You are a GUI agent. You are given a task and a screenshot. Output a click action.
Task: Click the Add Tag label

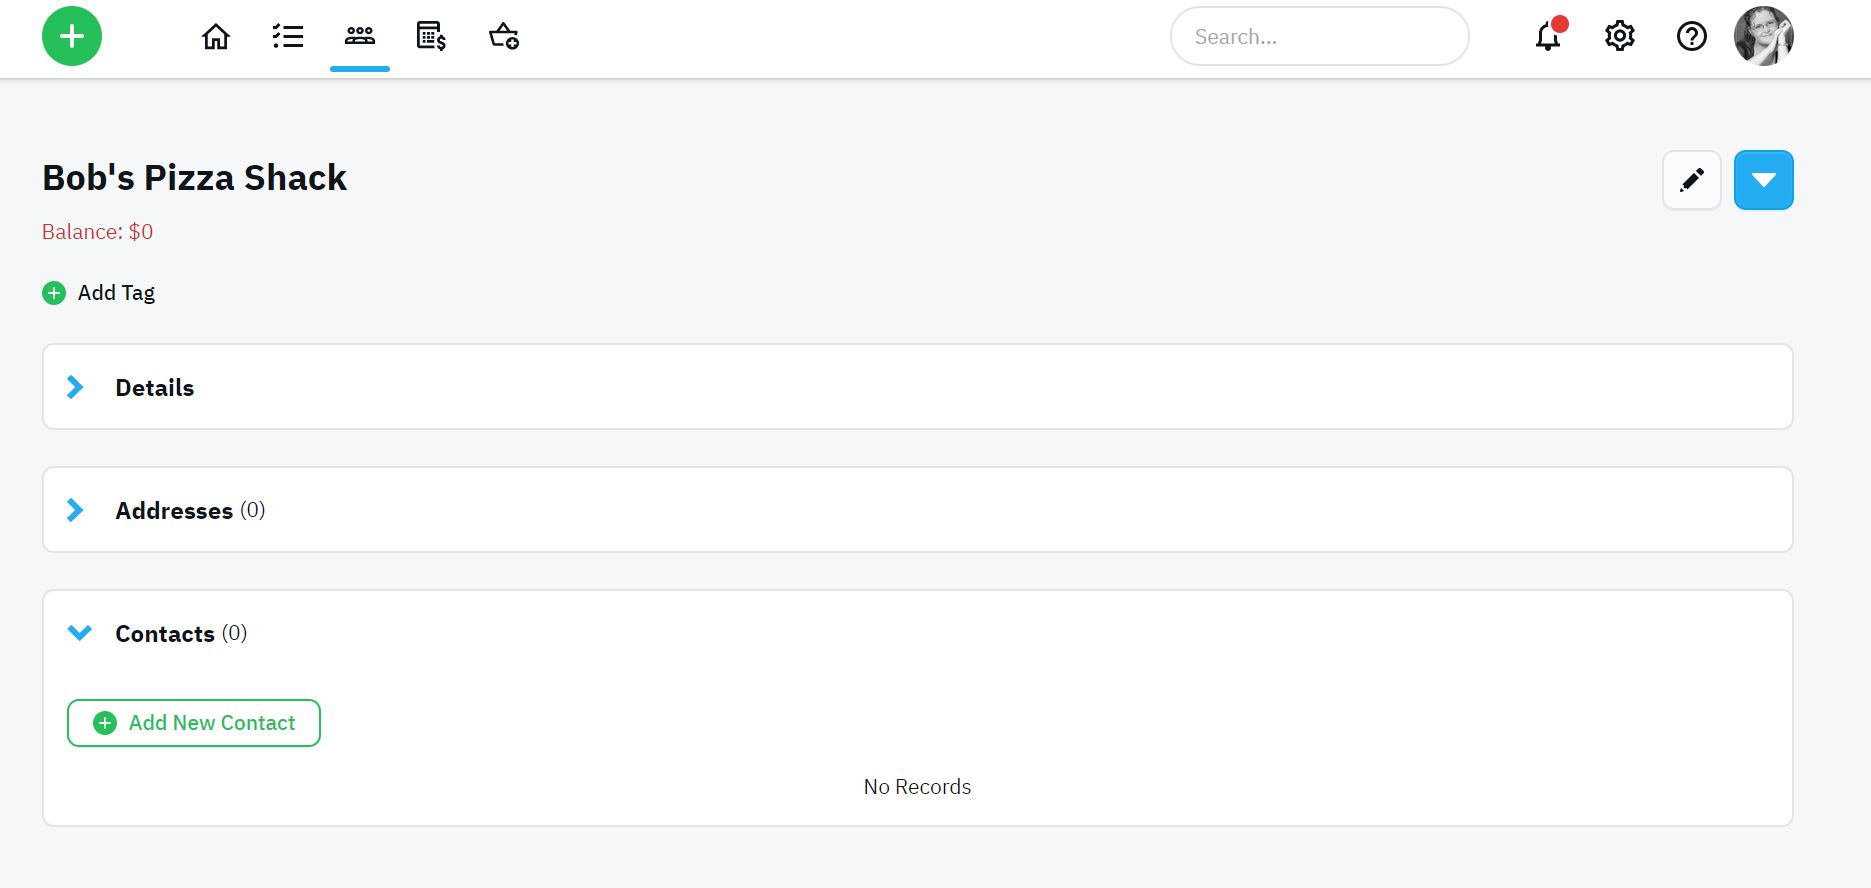117,293
